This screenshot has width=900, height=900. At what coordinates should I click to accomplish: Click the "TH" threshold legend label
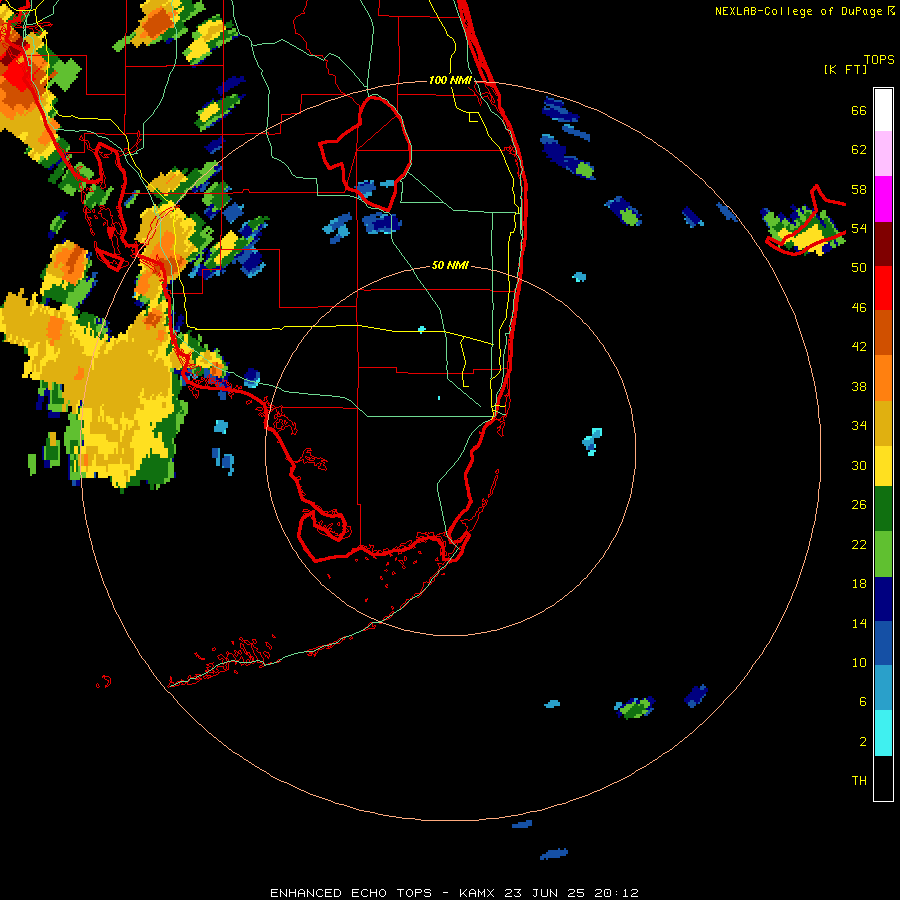point(859,781)
